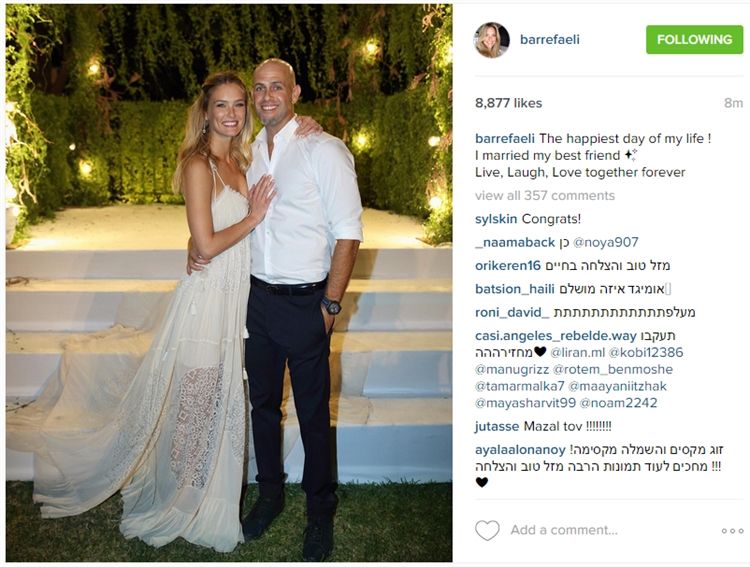This screenshot has height=567, width=750.
Task: Open barrefaeli username beside the avatar
Action: [x=550, y=39]
